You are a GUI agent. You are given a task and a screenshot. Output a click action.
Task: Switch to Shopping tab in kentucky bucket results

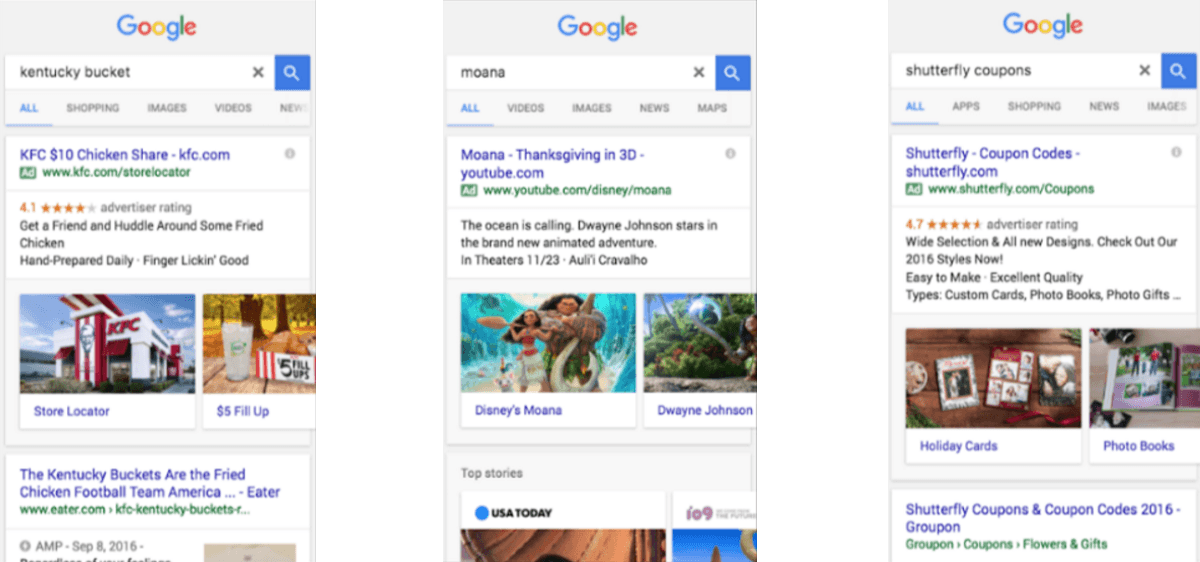pos(93,108)
